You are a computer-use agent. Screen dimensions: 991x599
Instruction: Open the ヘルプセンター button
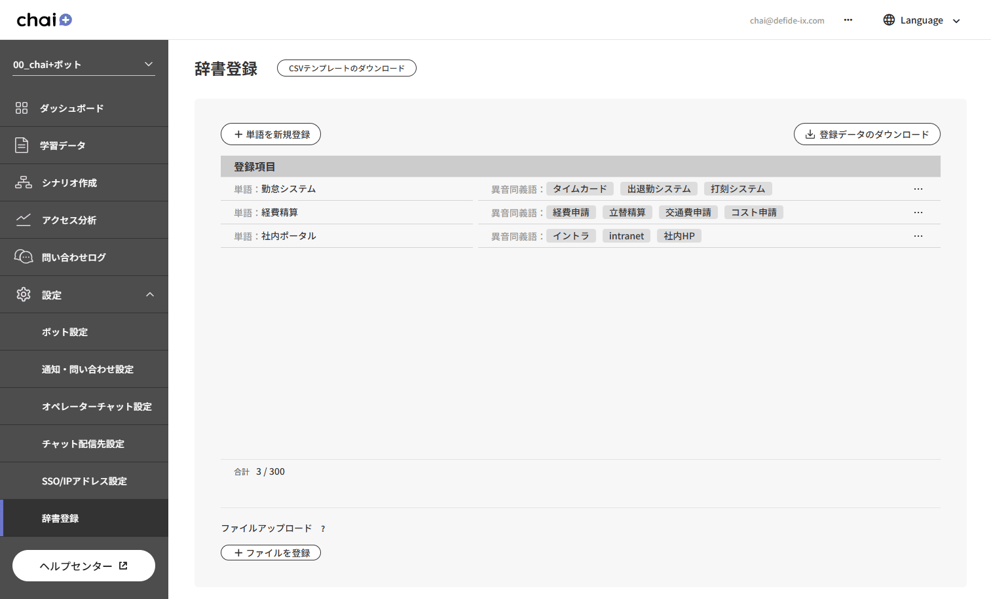(83, 566)
